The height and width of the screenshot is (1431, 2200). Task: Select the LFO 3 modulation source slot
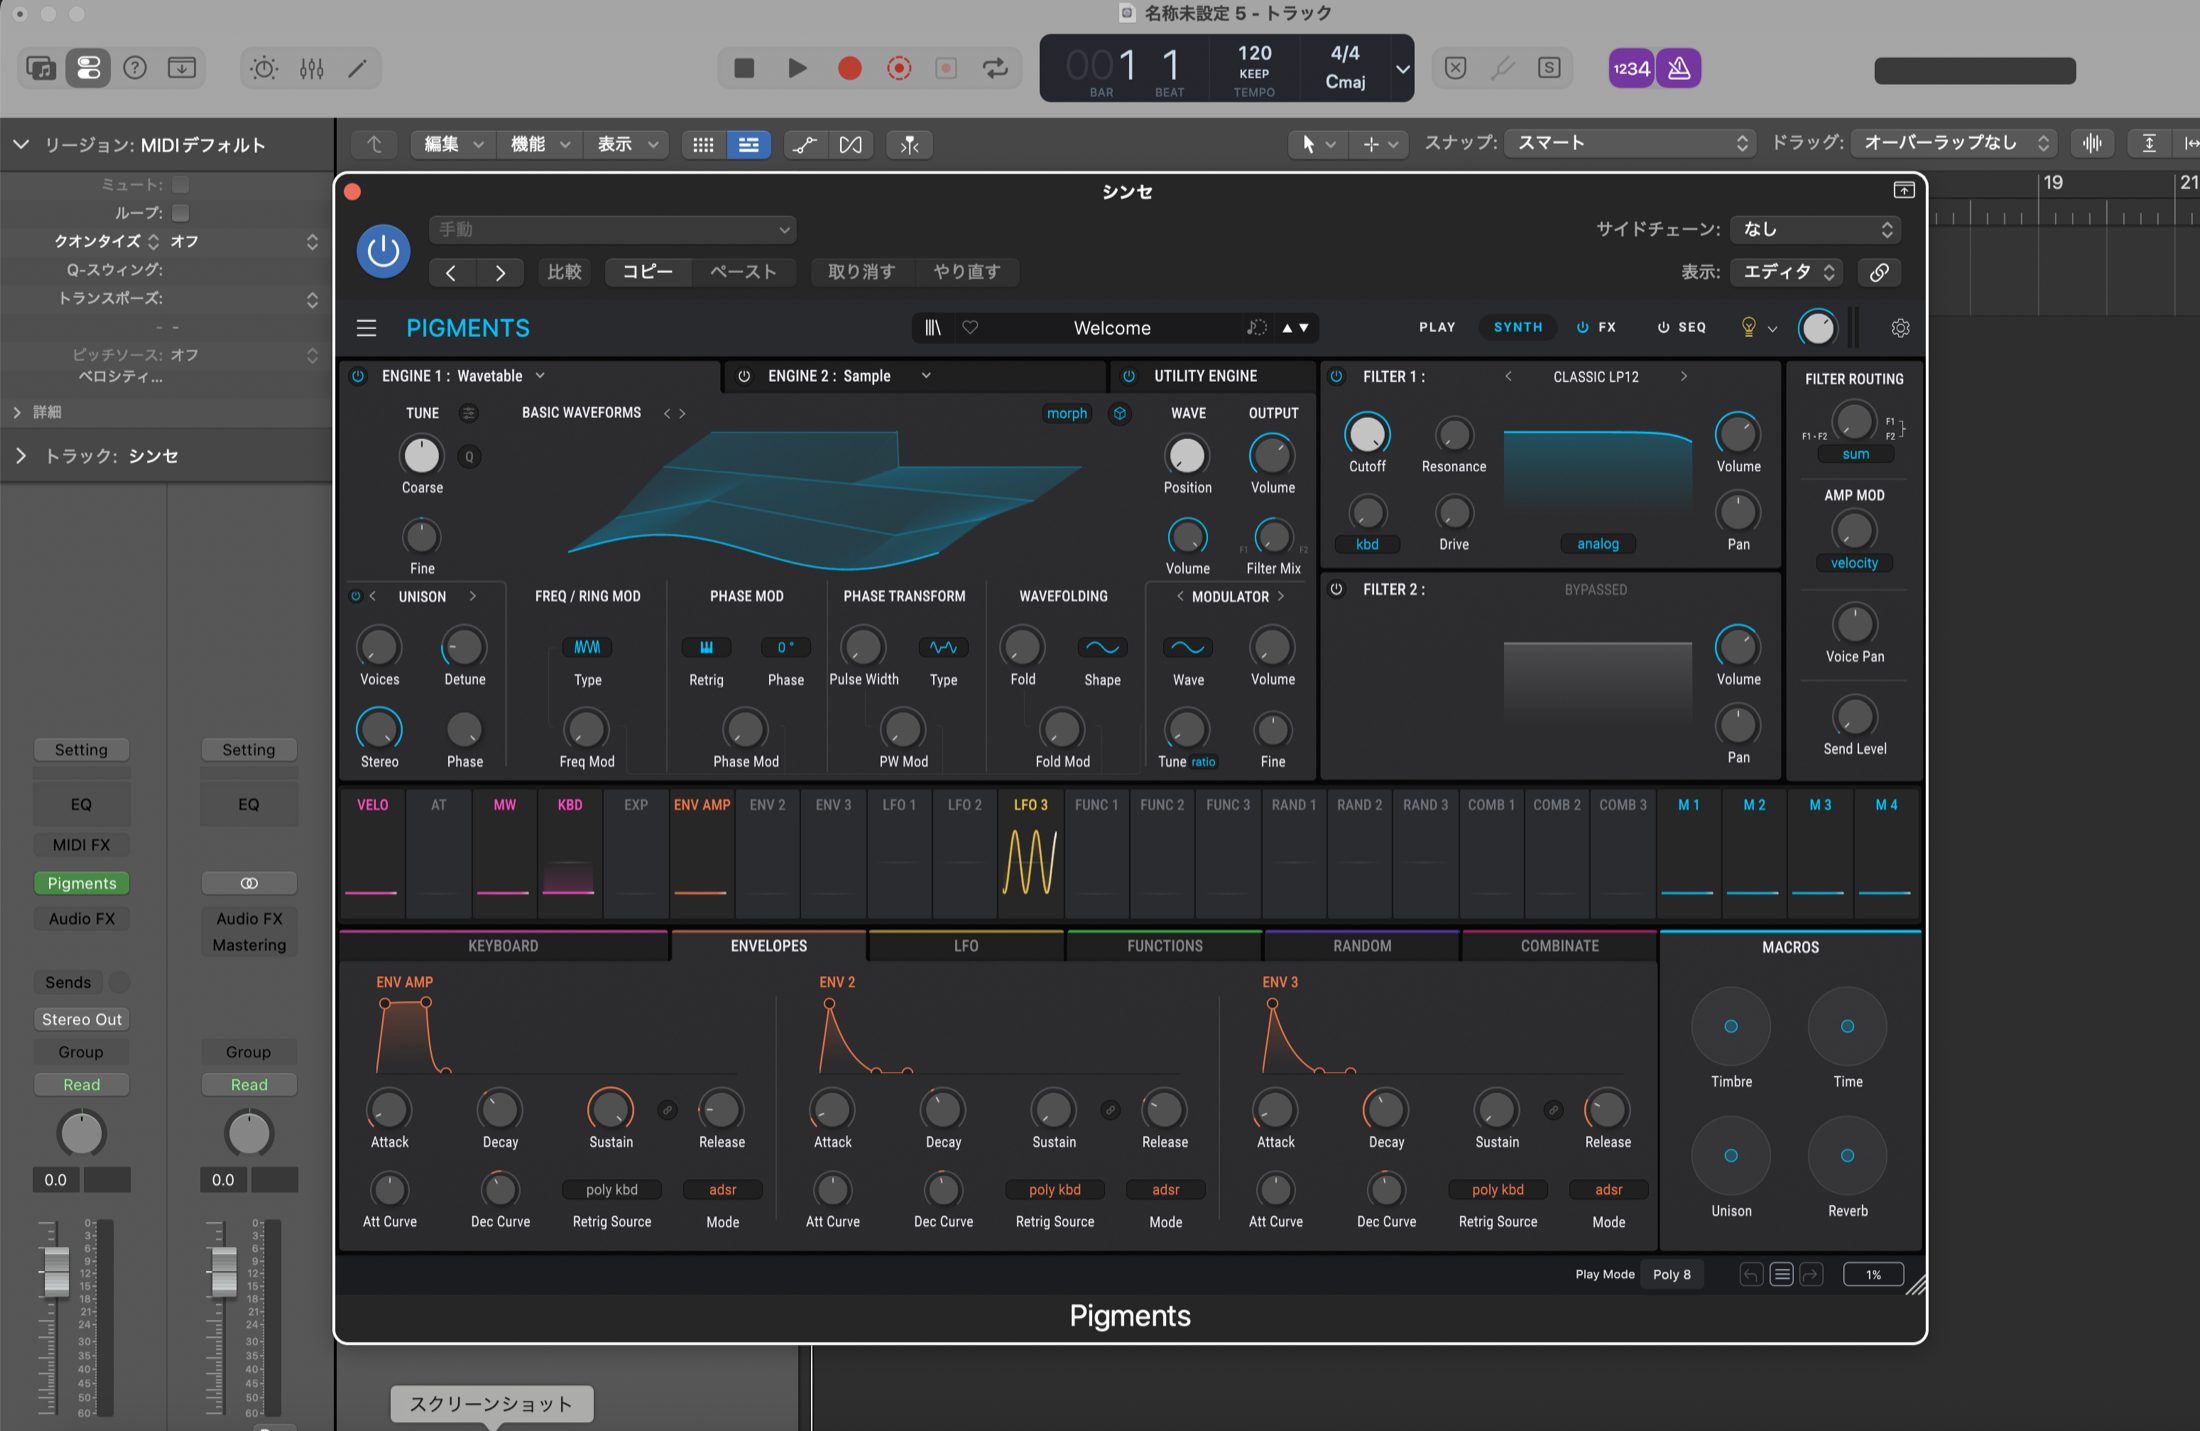(x=1030, y=852)
